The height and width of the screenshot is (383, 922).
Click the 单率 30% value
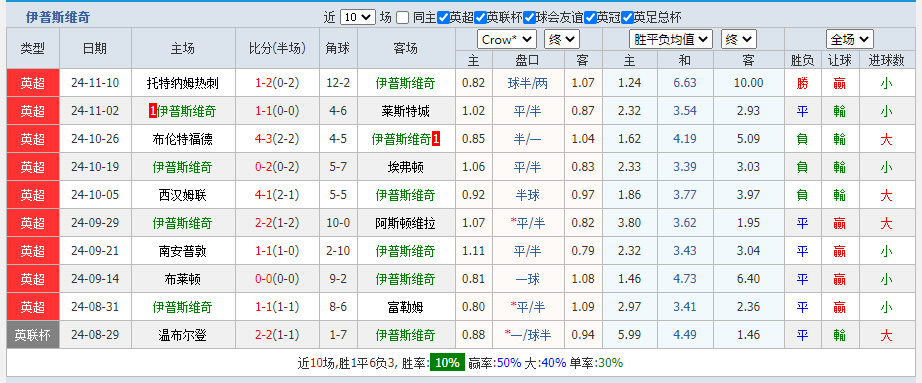click(611, 363)
